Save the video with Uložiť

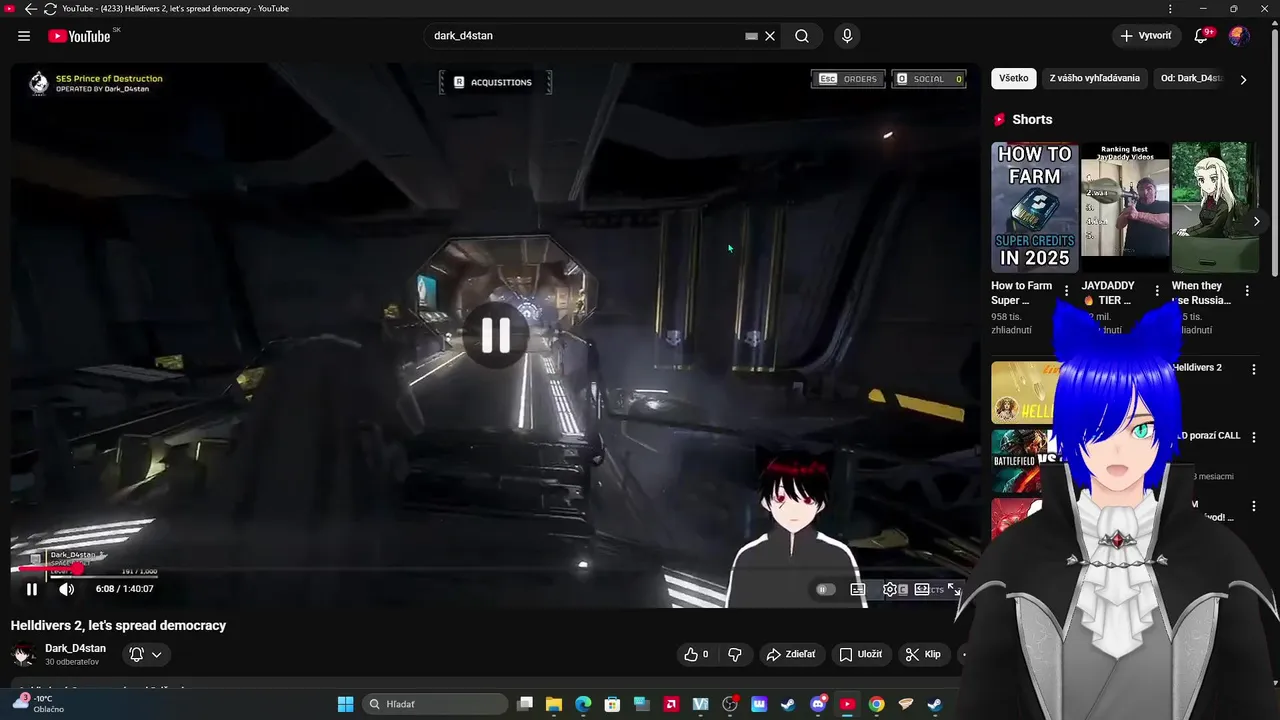[860, 654]
